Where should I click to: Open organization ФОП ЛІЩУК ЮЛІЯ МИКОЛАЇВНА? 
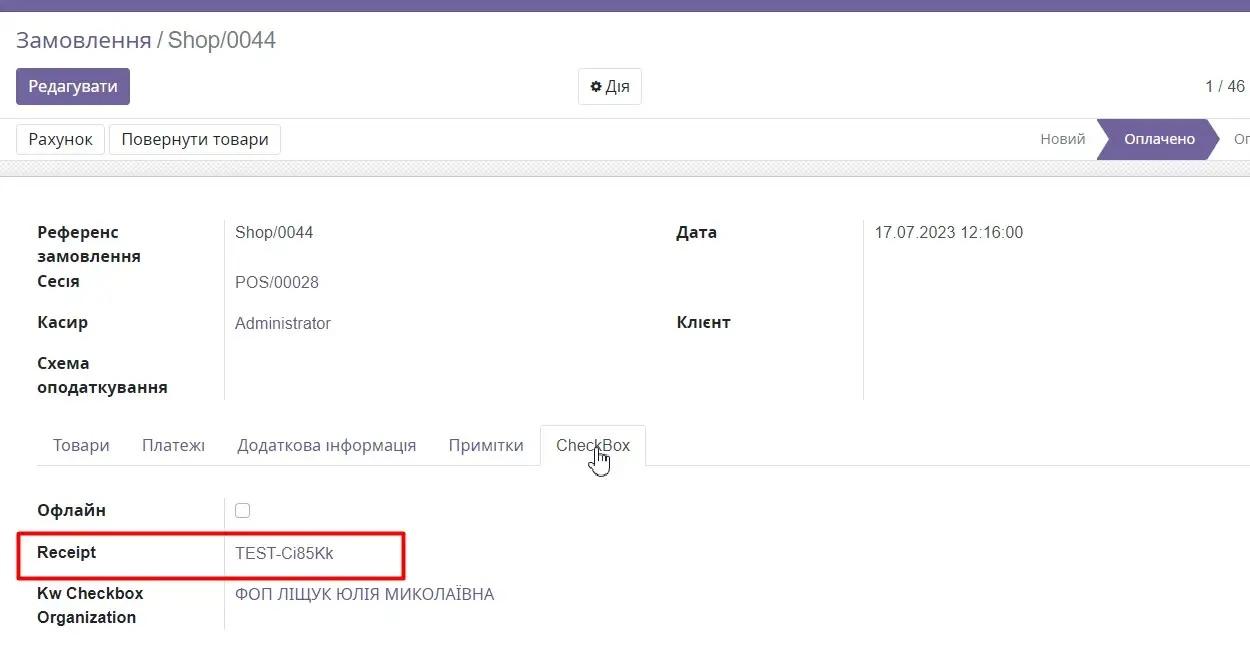[x=364, y=595]
